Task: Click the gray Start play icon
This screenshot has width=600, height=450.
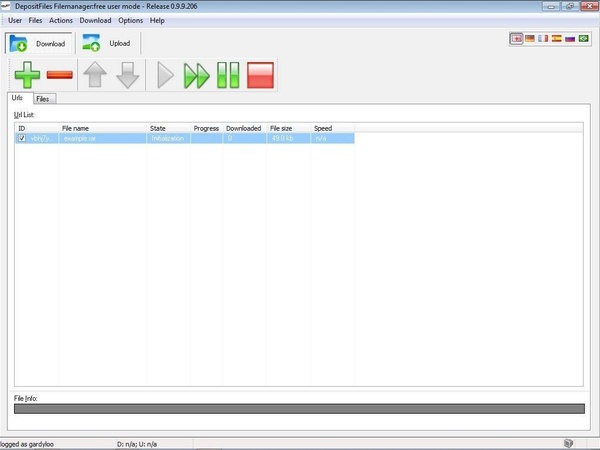Action: click(165, 75)
